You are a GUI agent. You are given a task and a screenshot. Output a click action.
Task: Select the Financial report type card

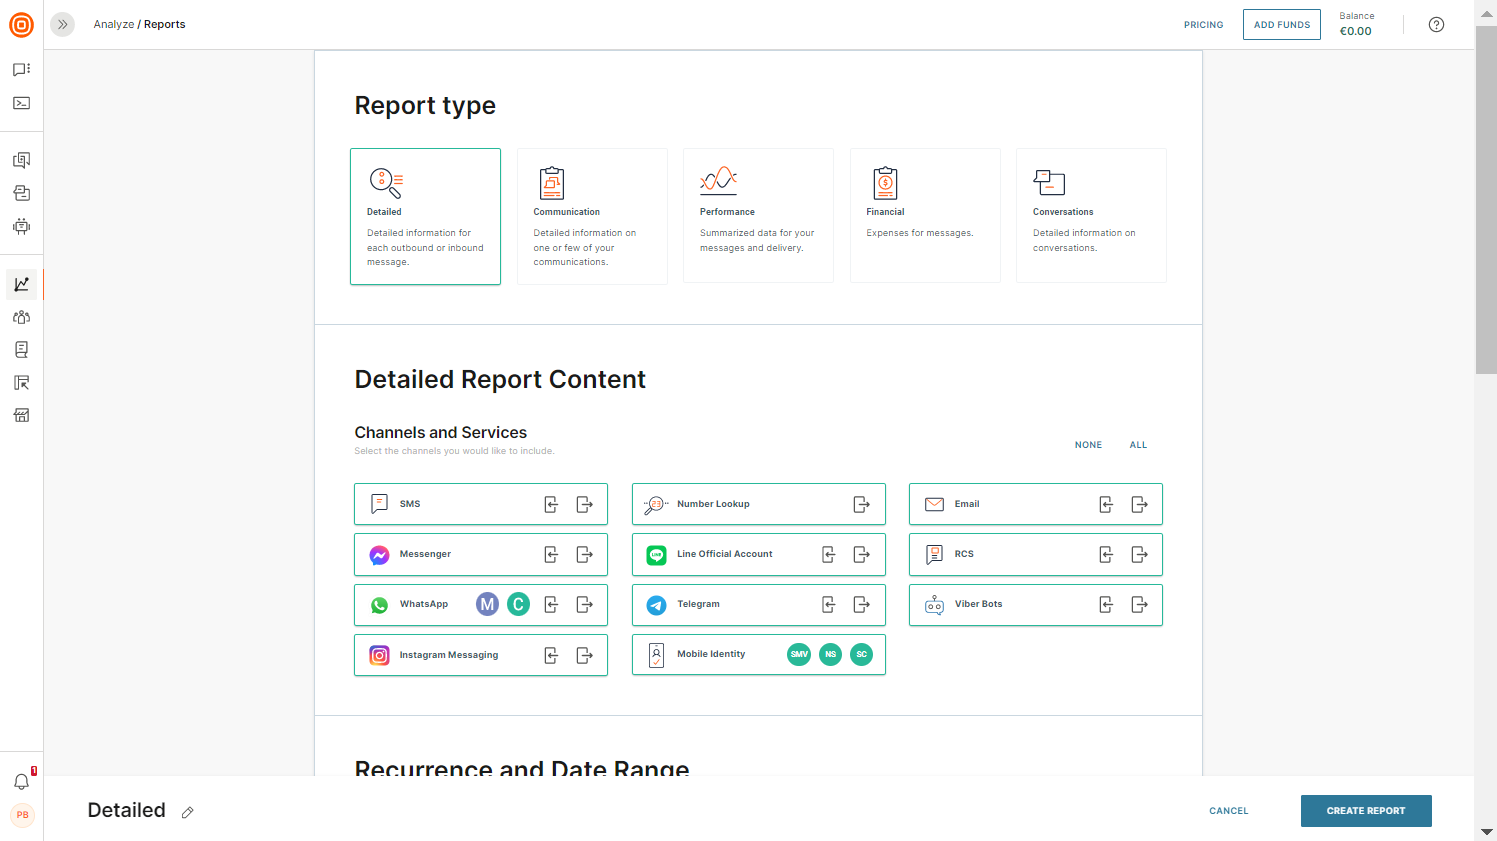(x=925, y=215)
